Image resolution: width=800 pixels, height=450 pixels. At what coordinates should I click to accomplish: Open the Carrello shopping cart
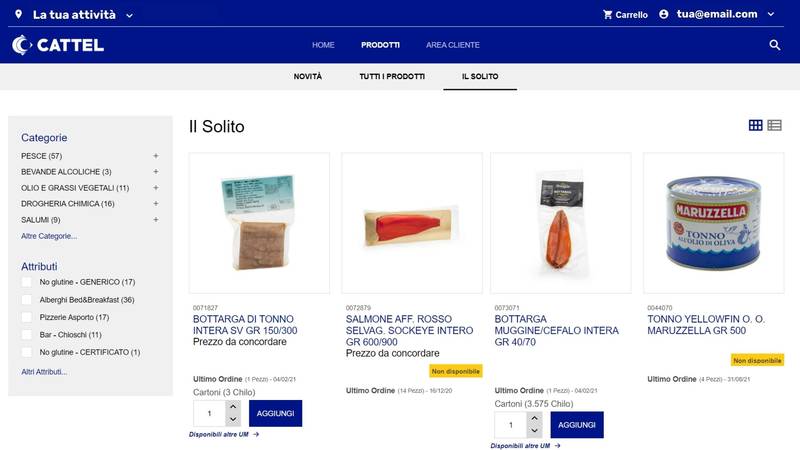pyautogui.click(x=625, y=15)
